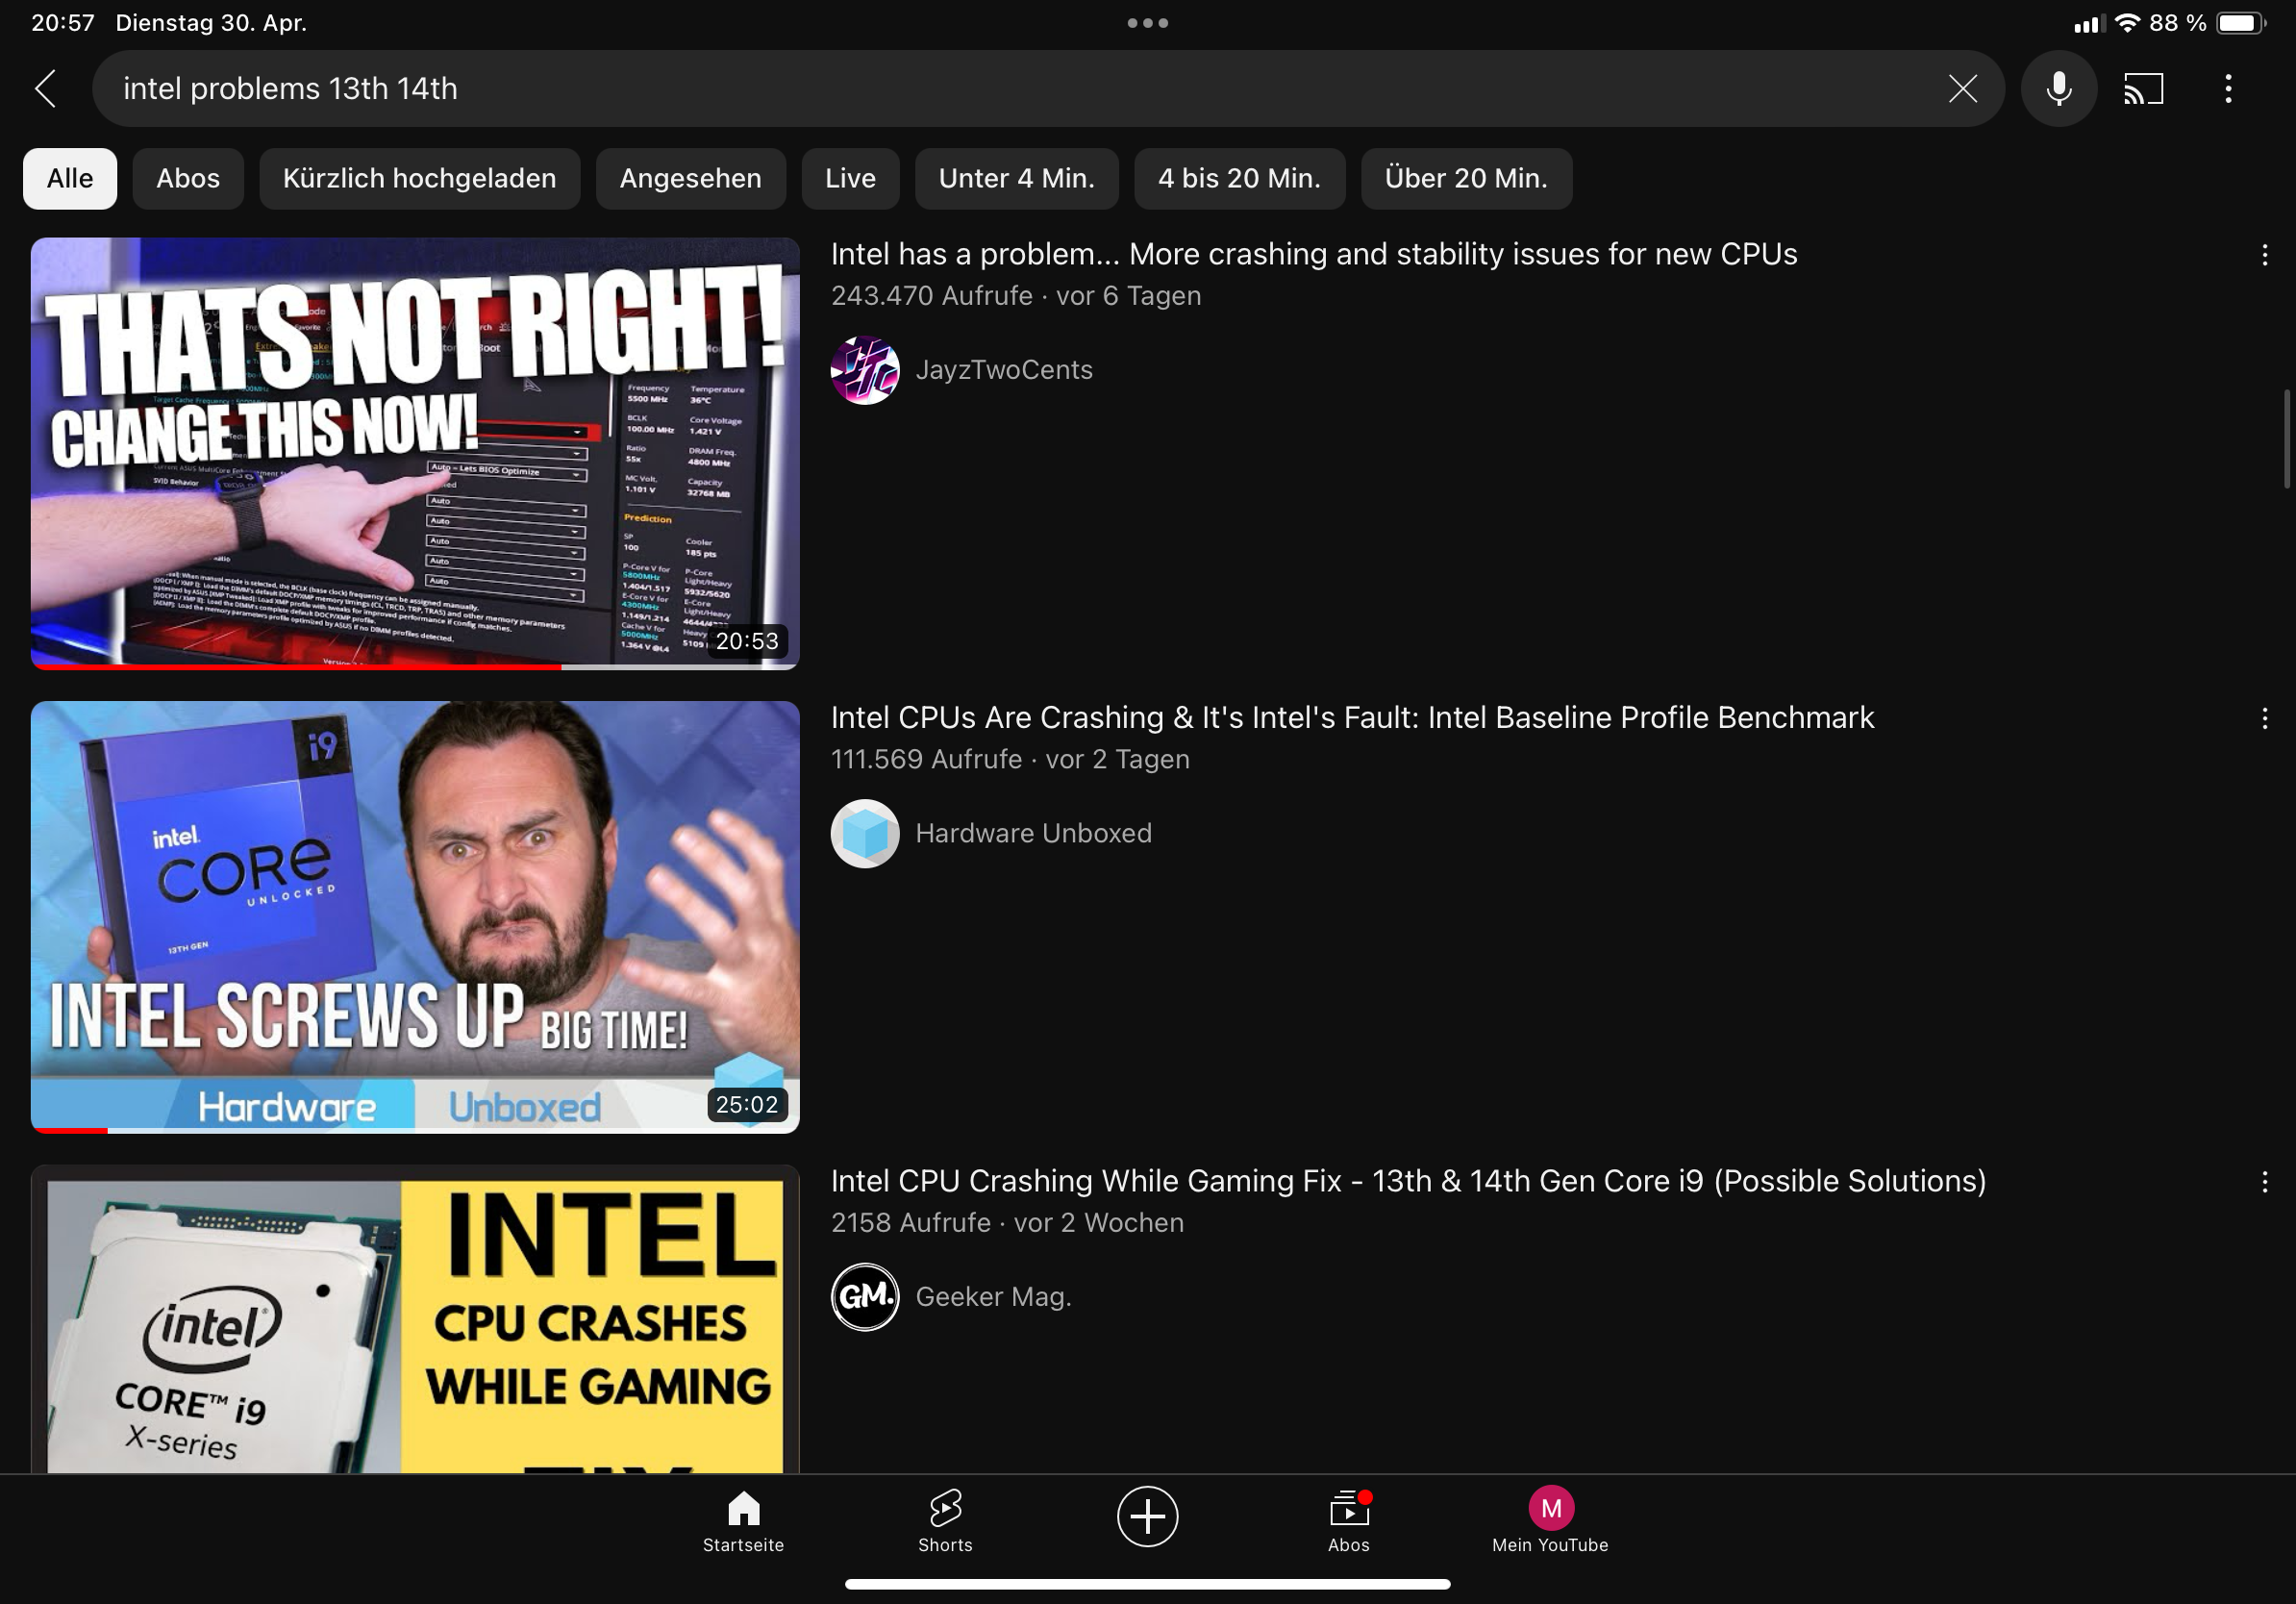Select the Alle filter chip
Image resolution: width=2296 pixels, height=1604 pixels.
point(70,179)
